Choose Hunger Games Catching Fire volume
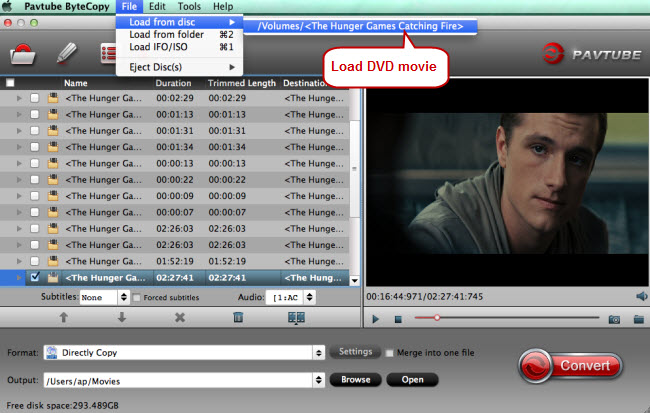The width and height of the screenshot is (650, 413). tap(360, 26)
